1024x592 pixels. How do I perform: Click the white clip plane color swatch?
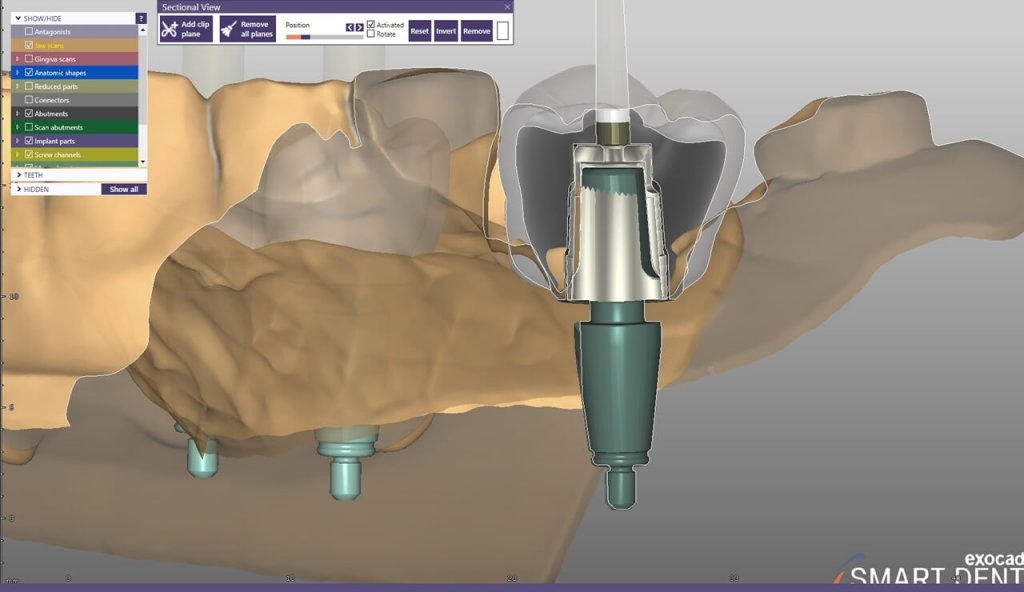[x=502, y=31]
